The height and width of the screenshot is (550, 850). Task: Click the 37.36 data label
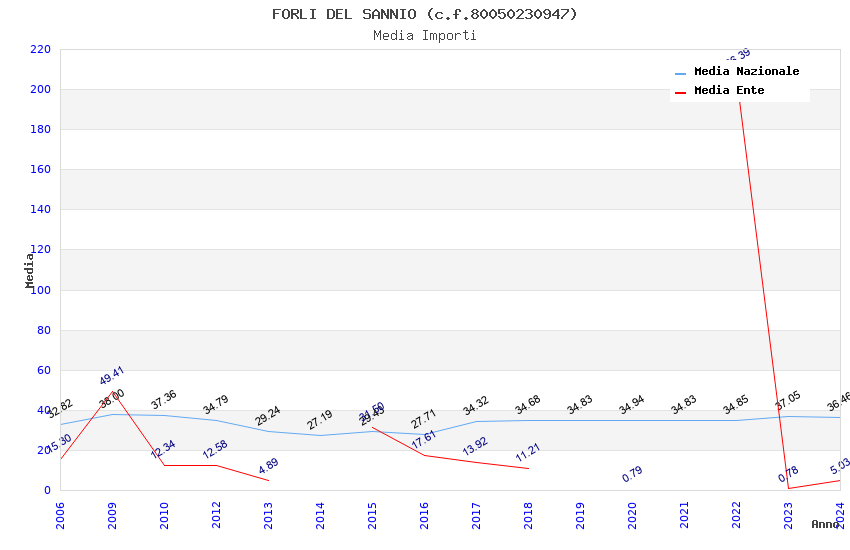(164, 399)
